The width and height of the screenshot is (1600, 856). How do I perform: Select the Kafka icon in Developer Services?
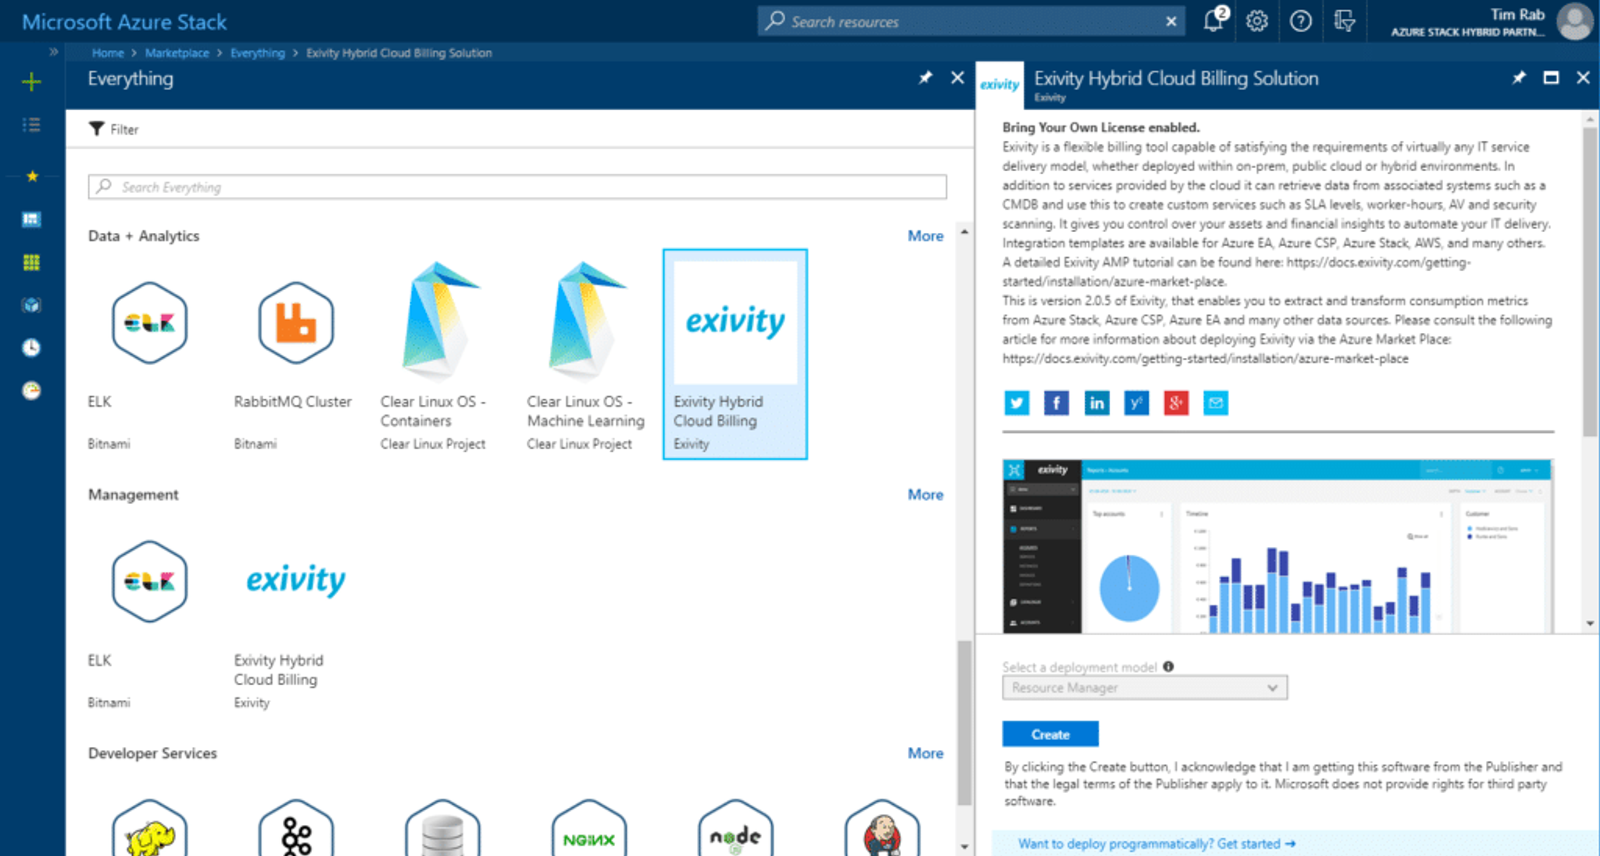(296, 830)
